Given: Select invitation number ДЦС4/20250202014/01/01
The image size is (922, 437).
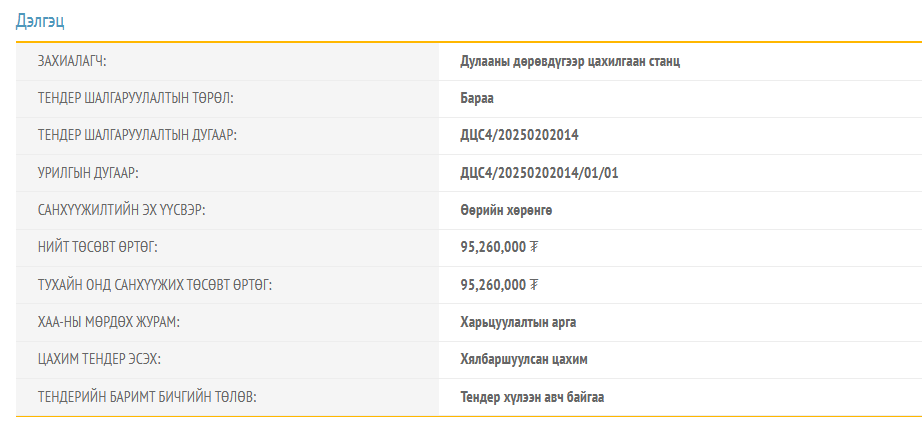Looking at the screenshot, I should [539, 173].
